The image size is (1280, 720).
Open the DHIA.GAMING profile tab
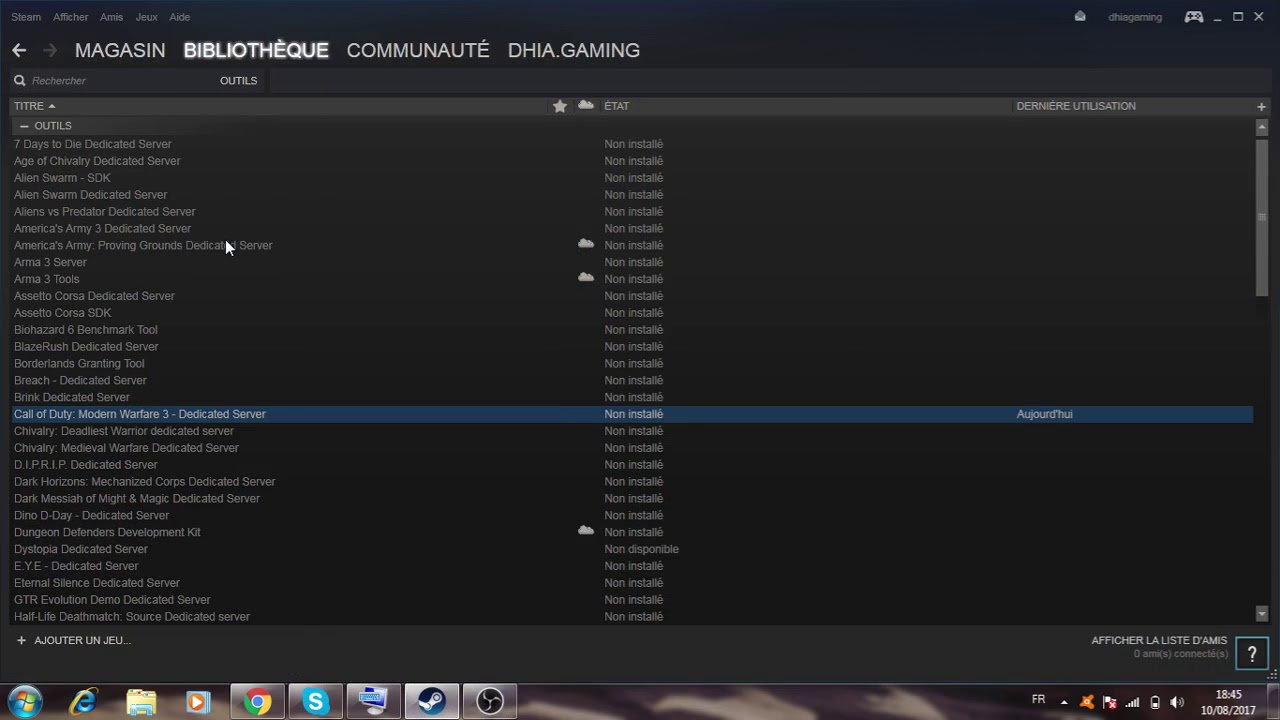(x=574, y=50)
